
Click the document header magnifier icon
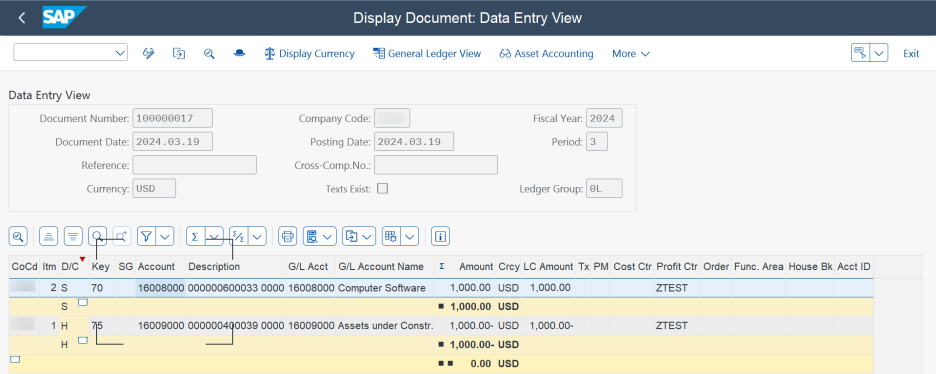[209, 53]
